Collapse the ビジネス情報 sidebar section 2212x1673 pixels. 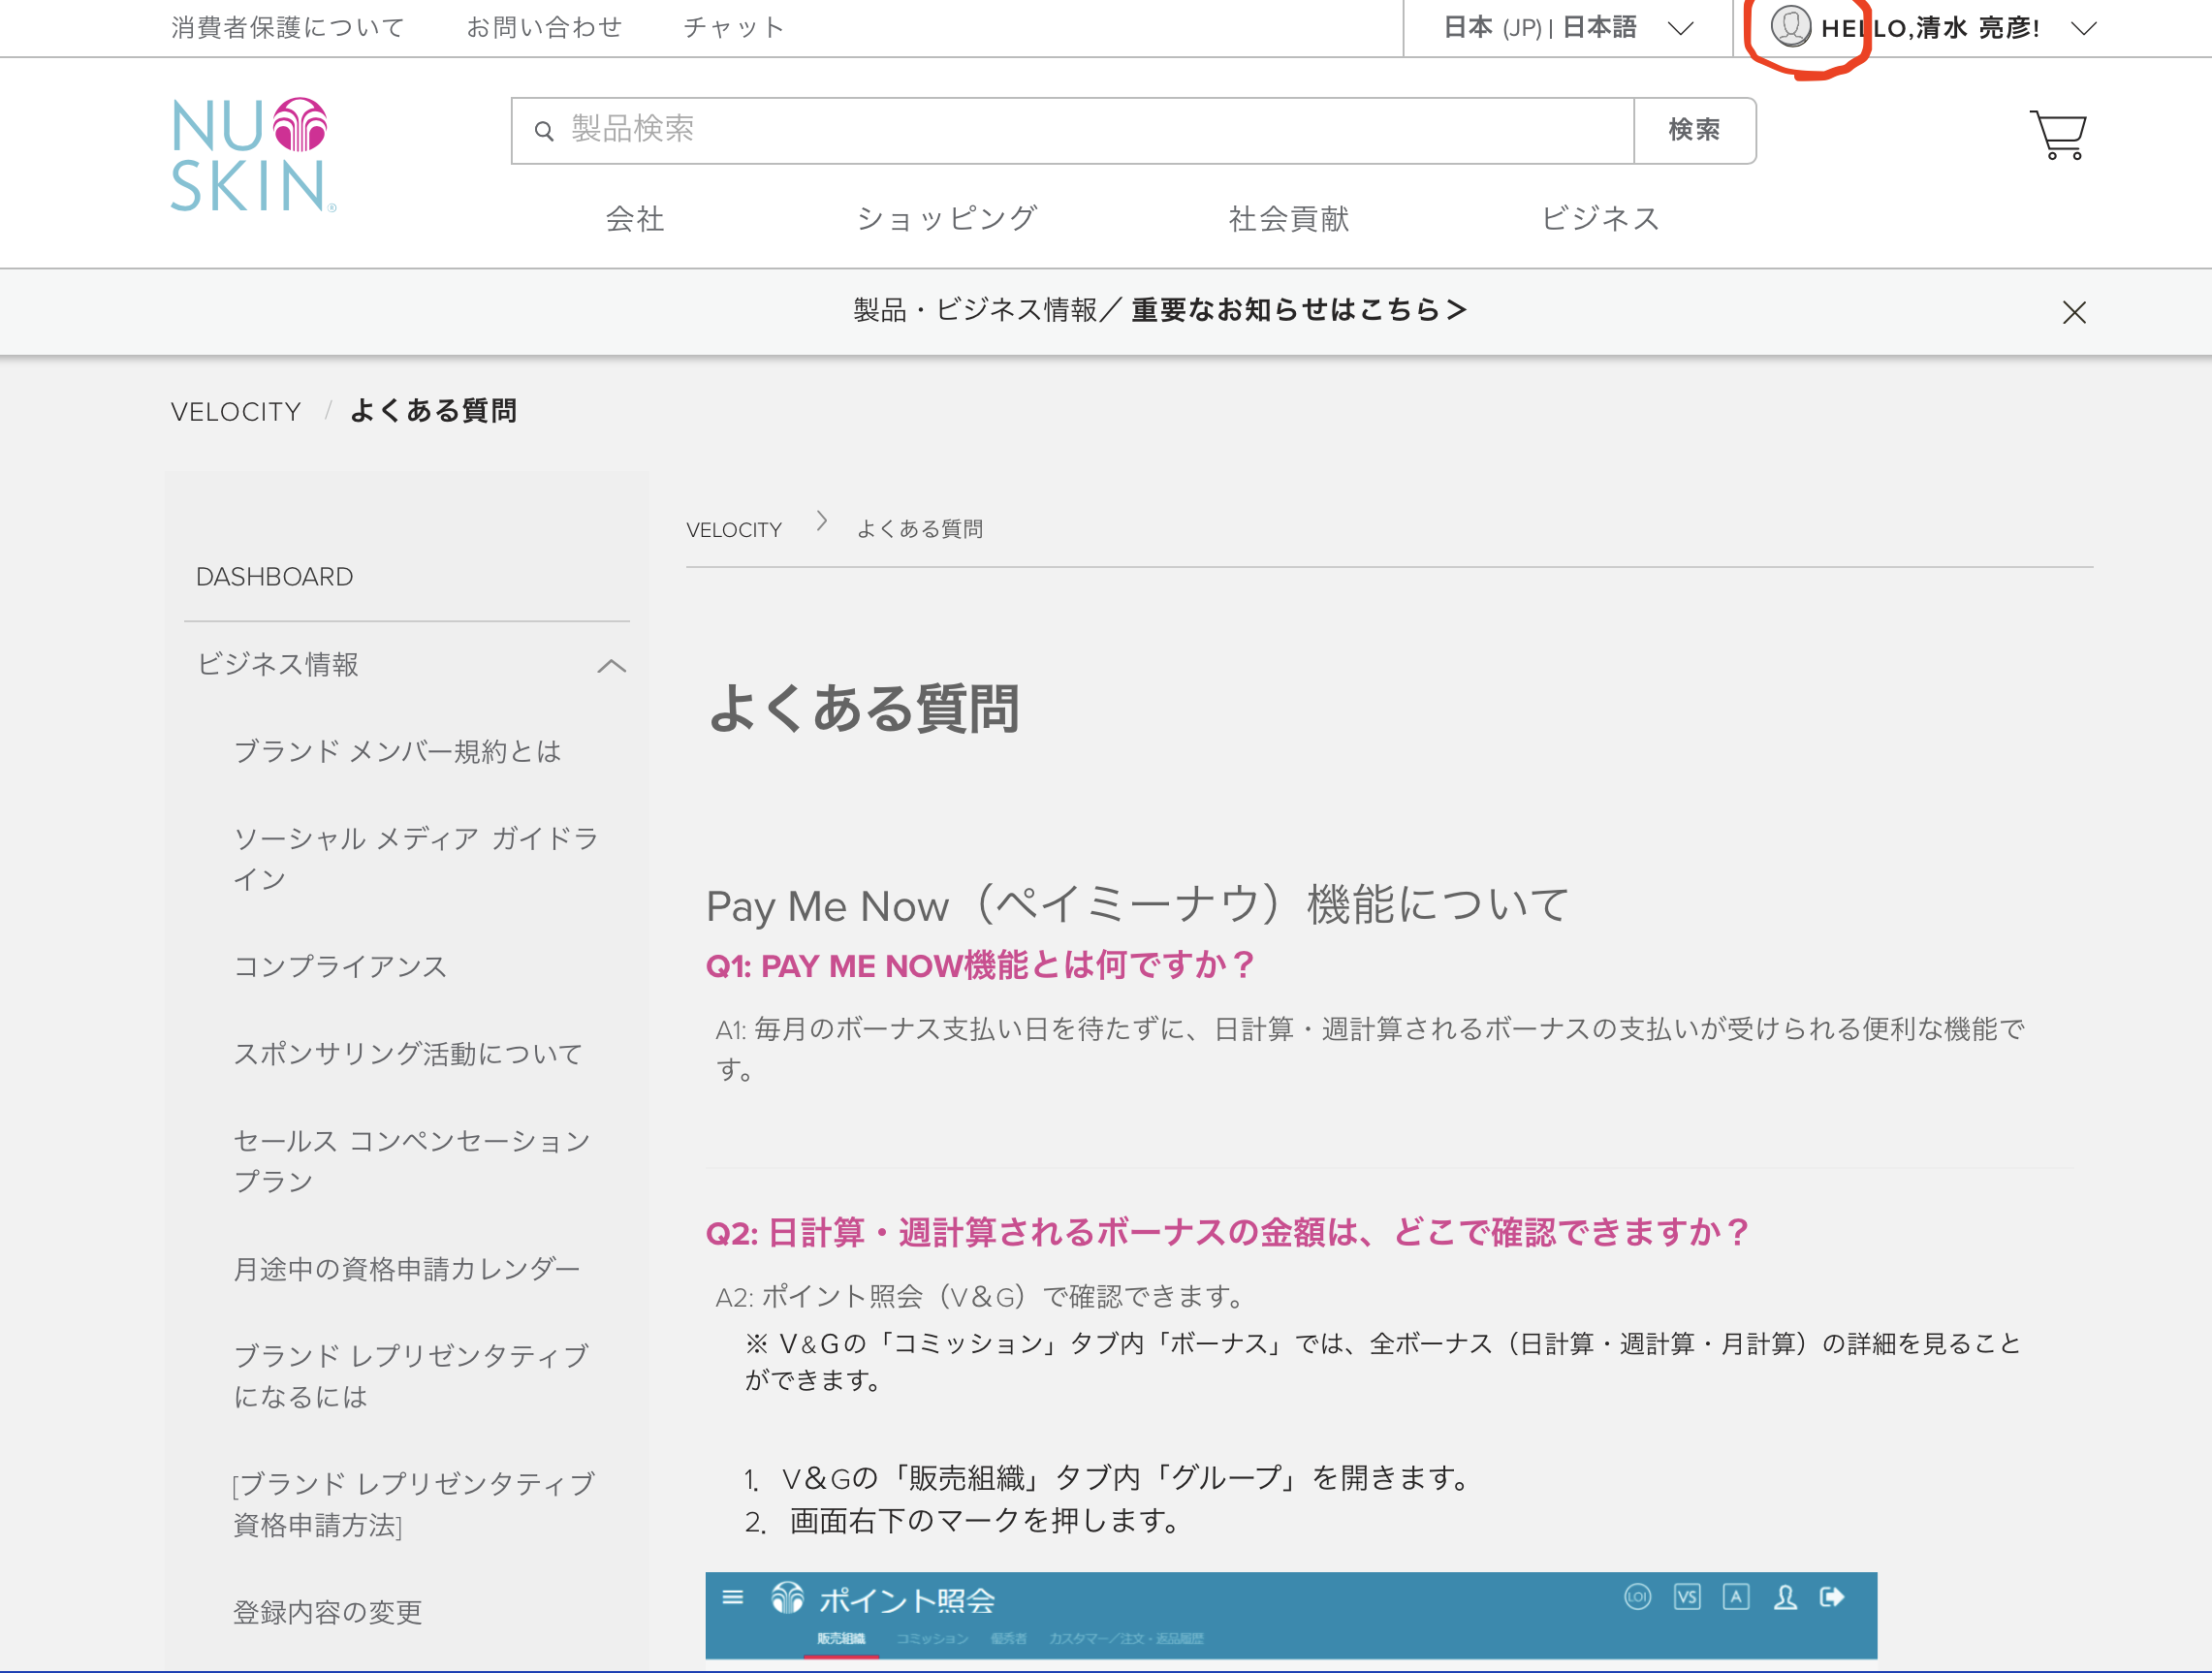click(611, 666)
